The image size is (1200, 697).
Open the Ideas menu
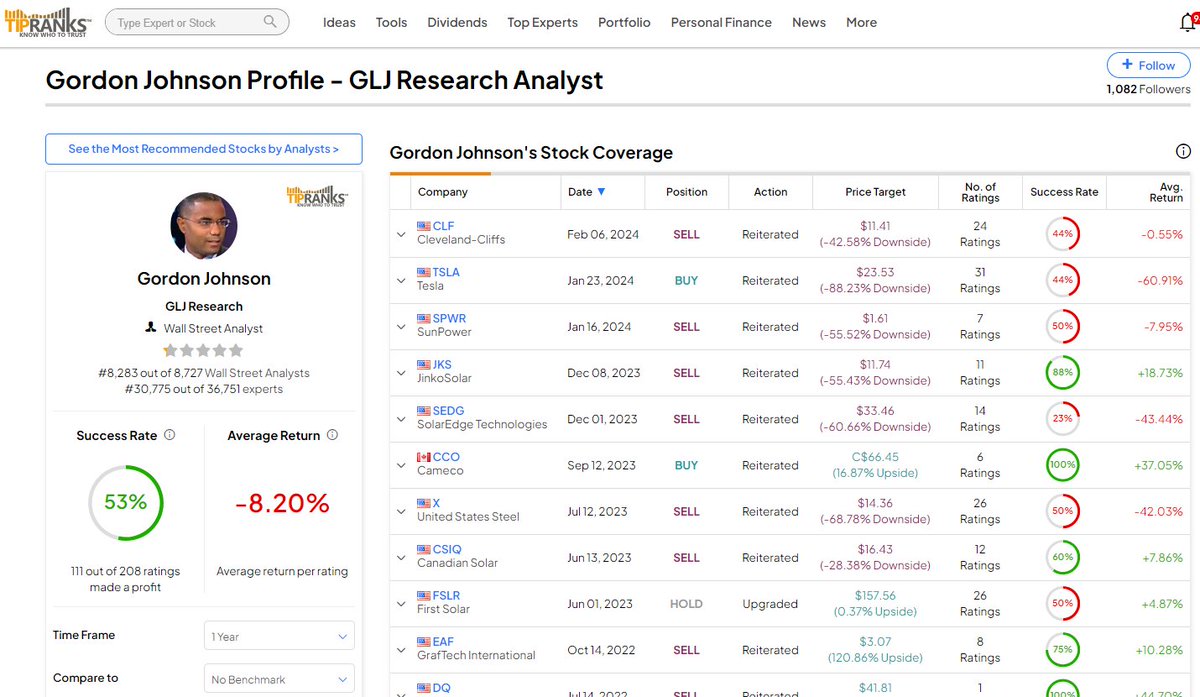click(x=339, y=22)
